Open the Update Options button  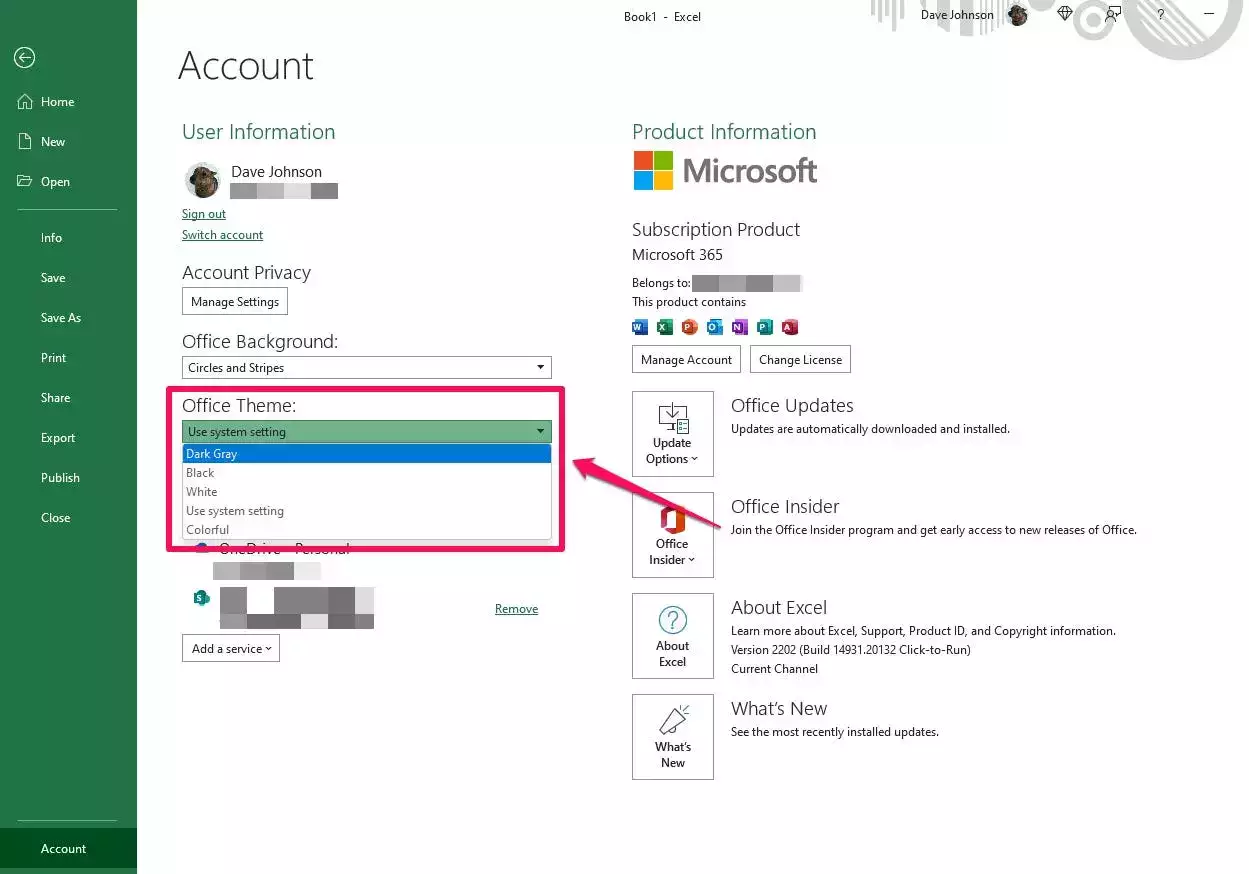672,433
